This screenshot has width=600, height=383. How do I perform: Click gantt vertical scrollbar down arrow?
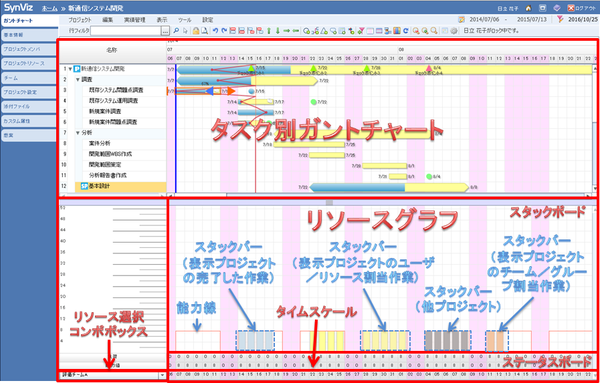tap(594, 188)
